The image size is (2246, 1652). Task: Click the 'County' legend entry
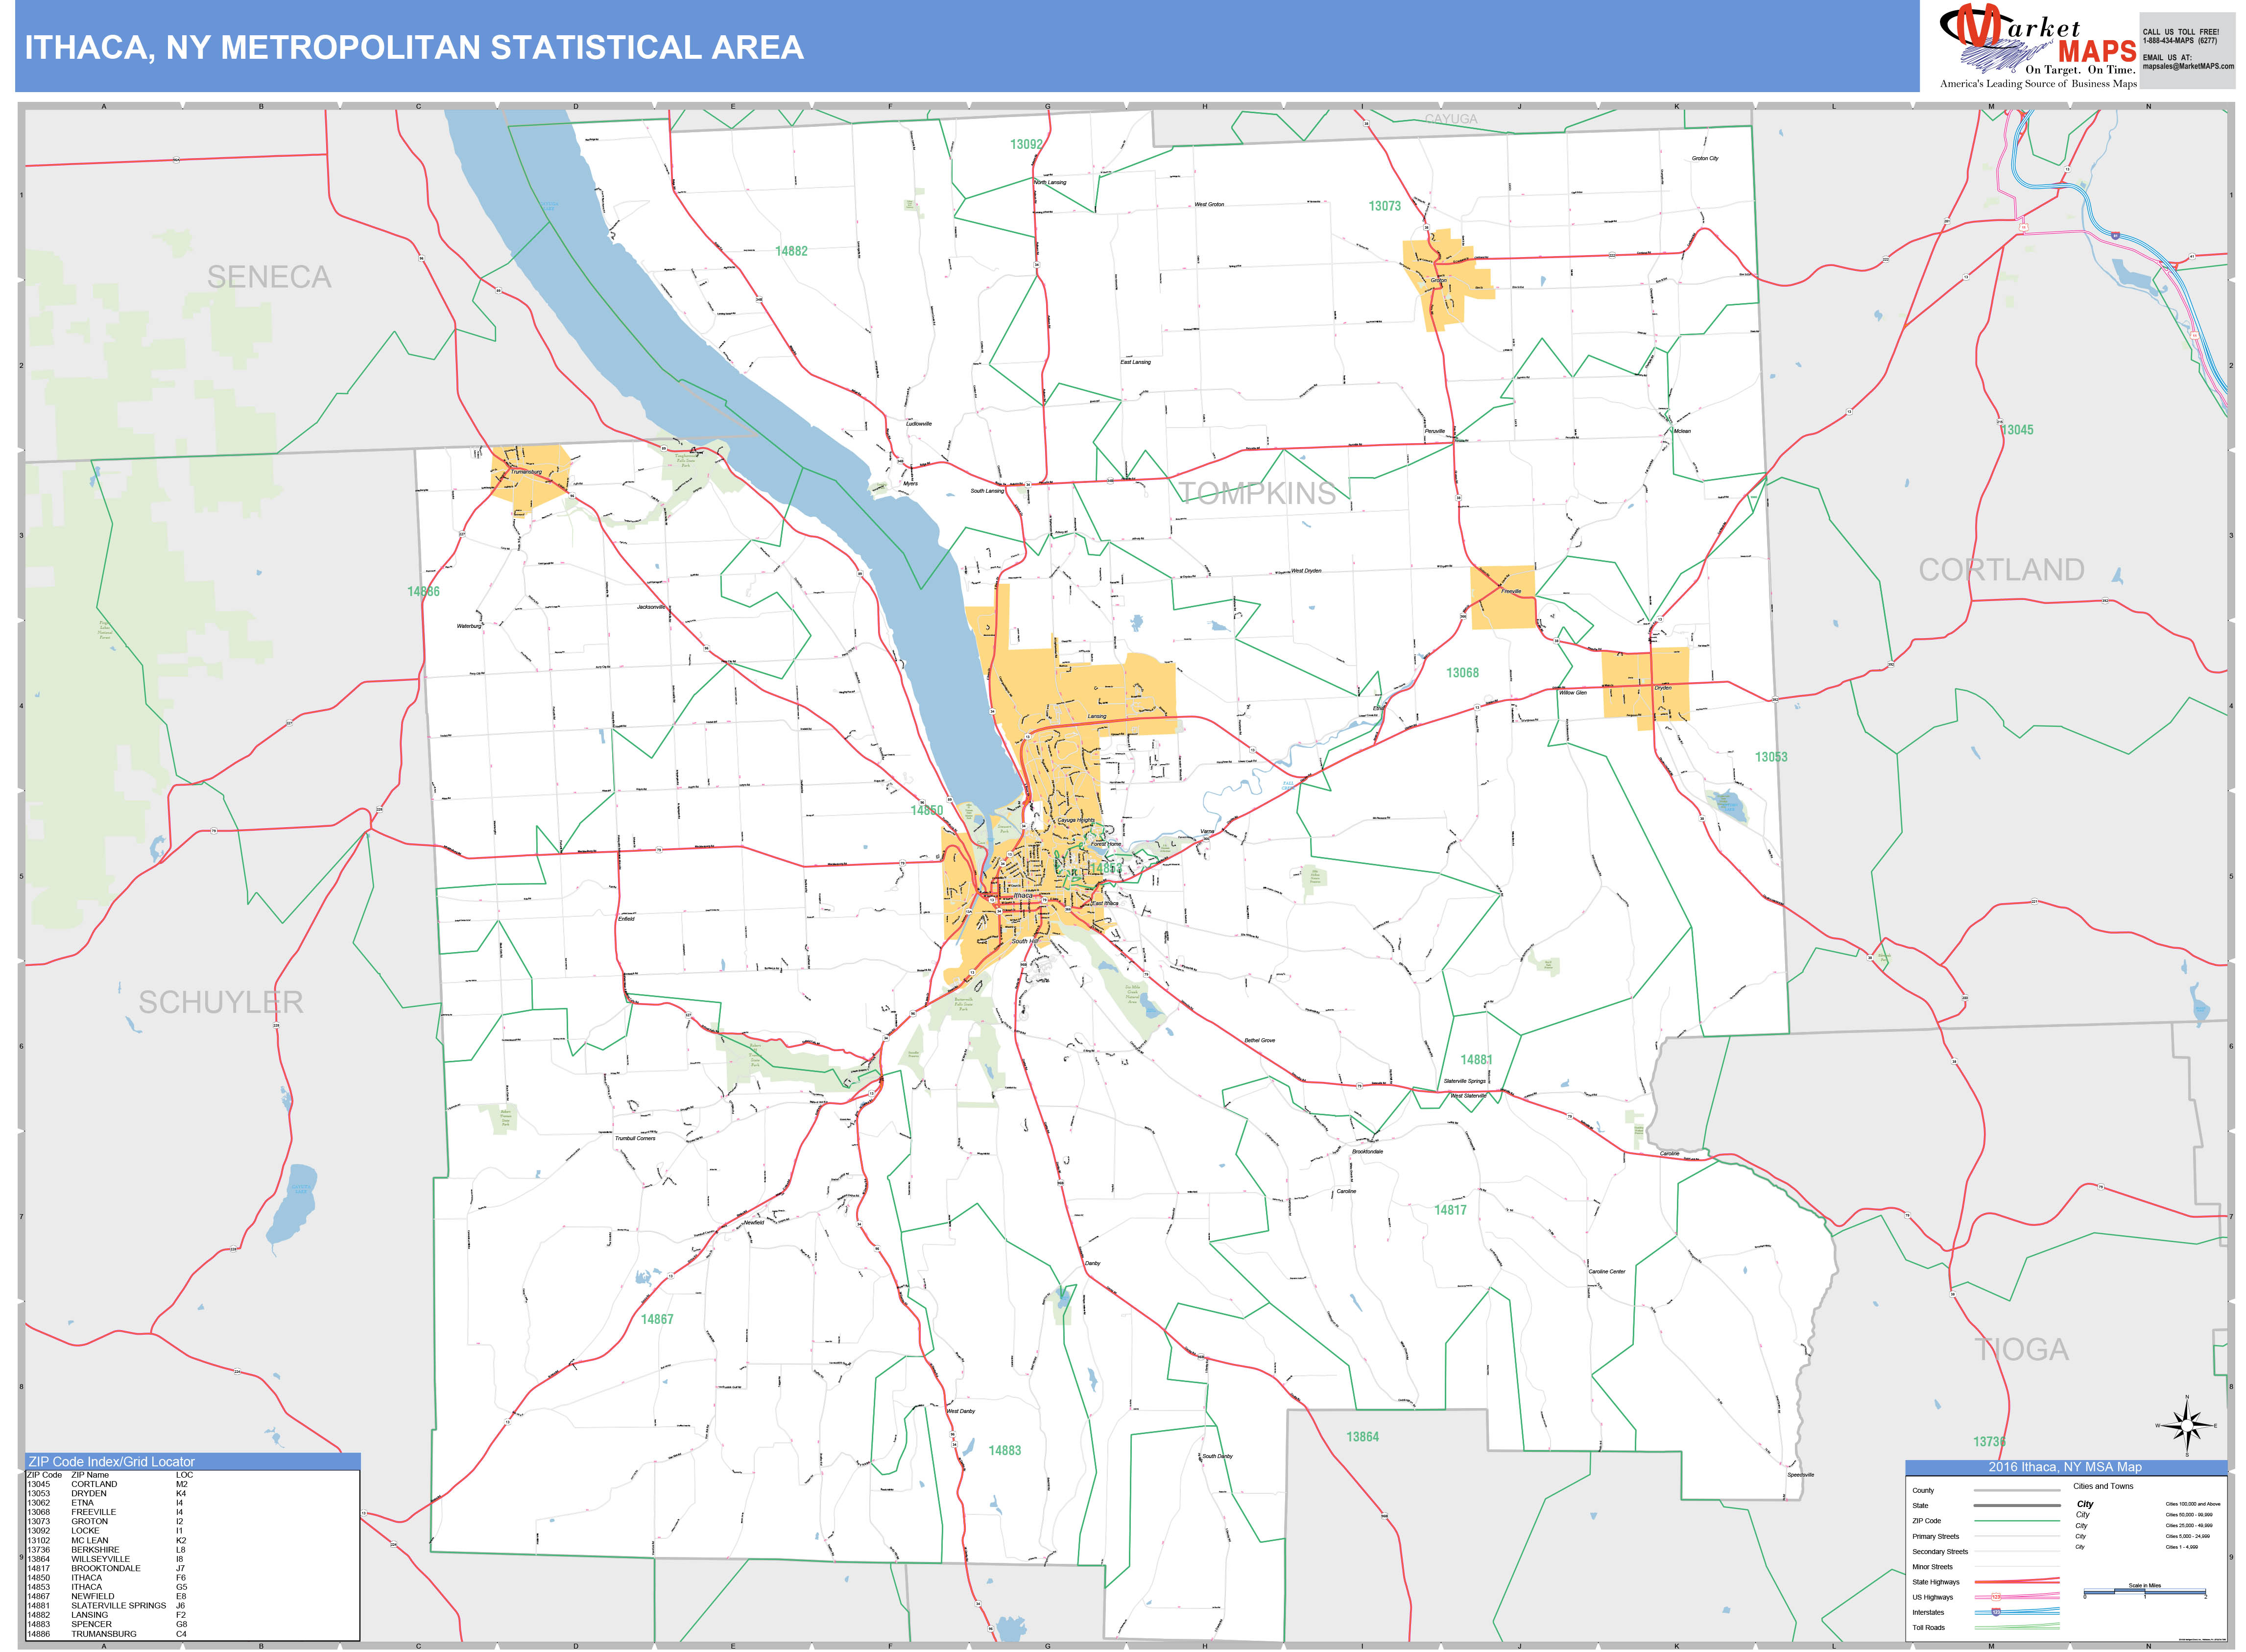pyautogui.click(x=1923, y=1491)
